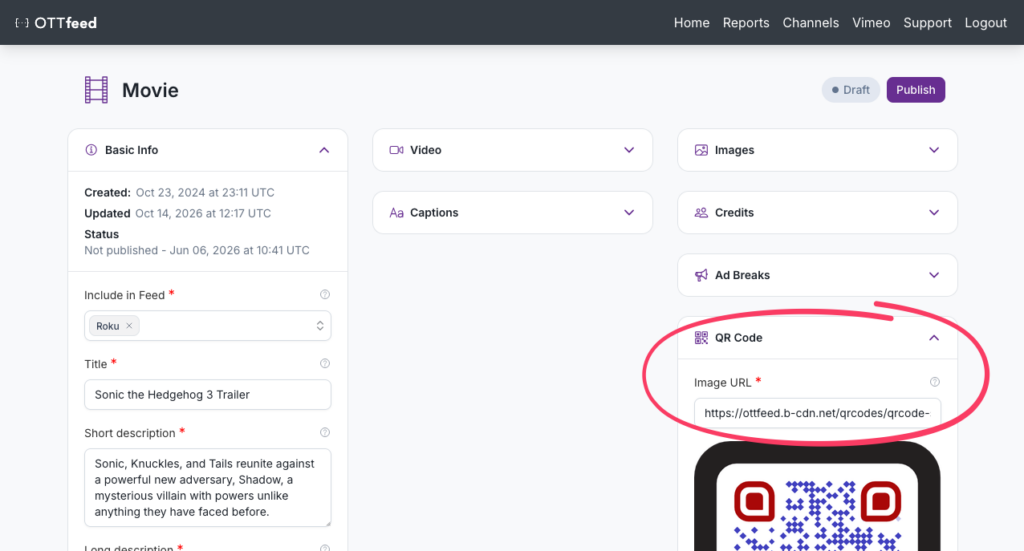Click into the Title input field

(208, 394)
